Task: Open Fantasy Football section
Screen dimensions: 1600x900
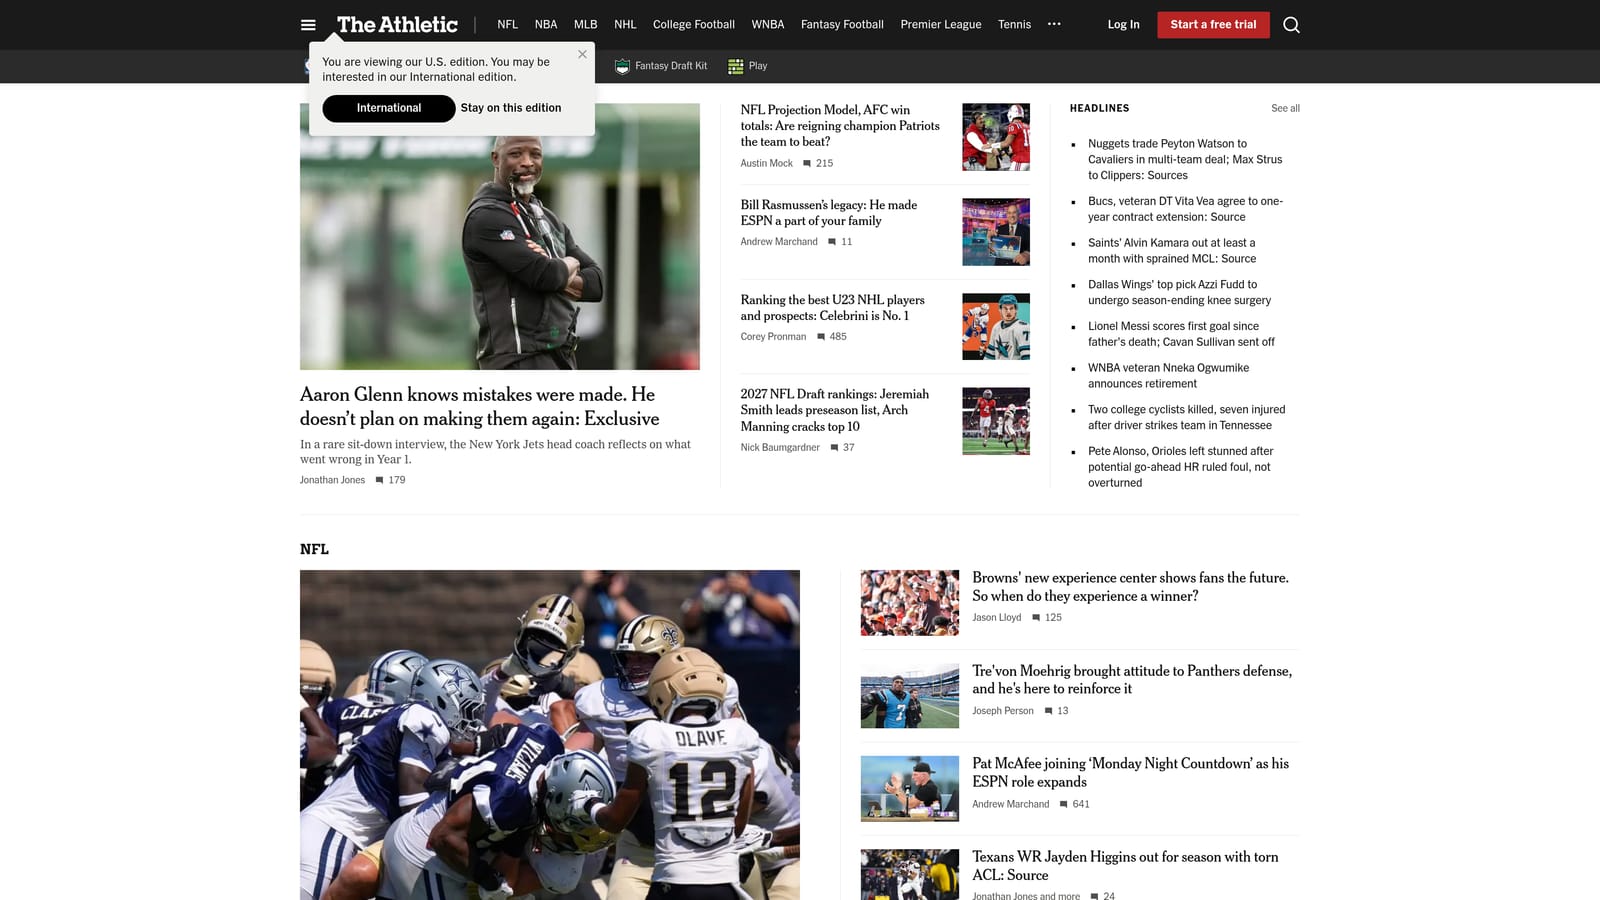Action: (x=842, y=24)
